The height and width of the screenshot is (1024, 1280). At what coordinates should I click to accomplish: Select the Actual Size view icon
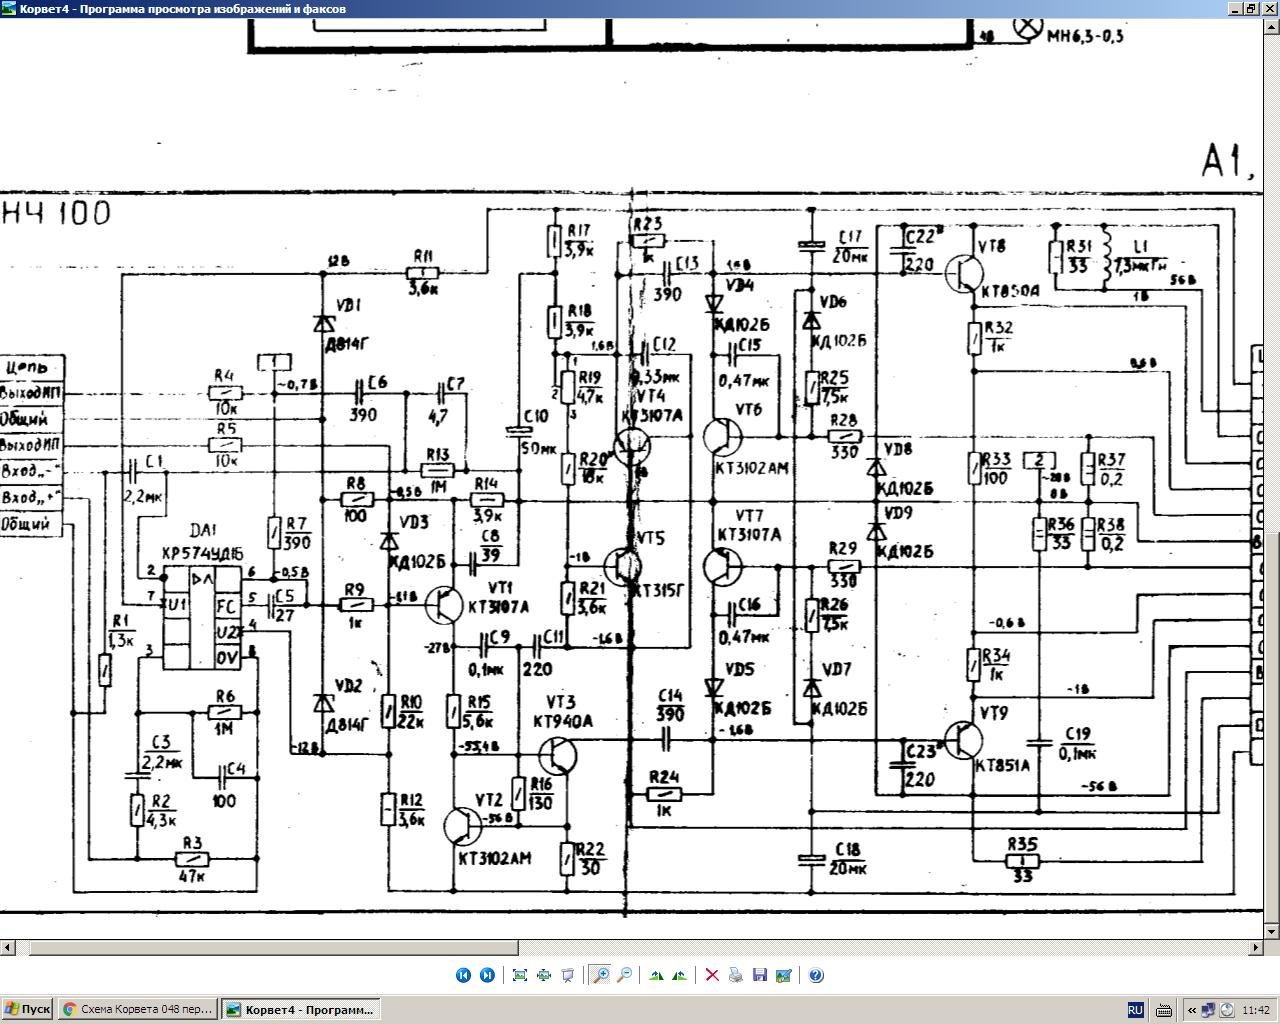543,975
